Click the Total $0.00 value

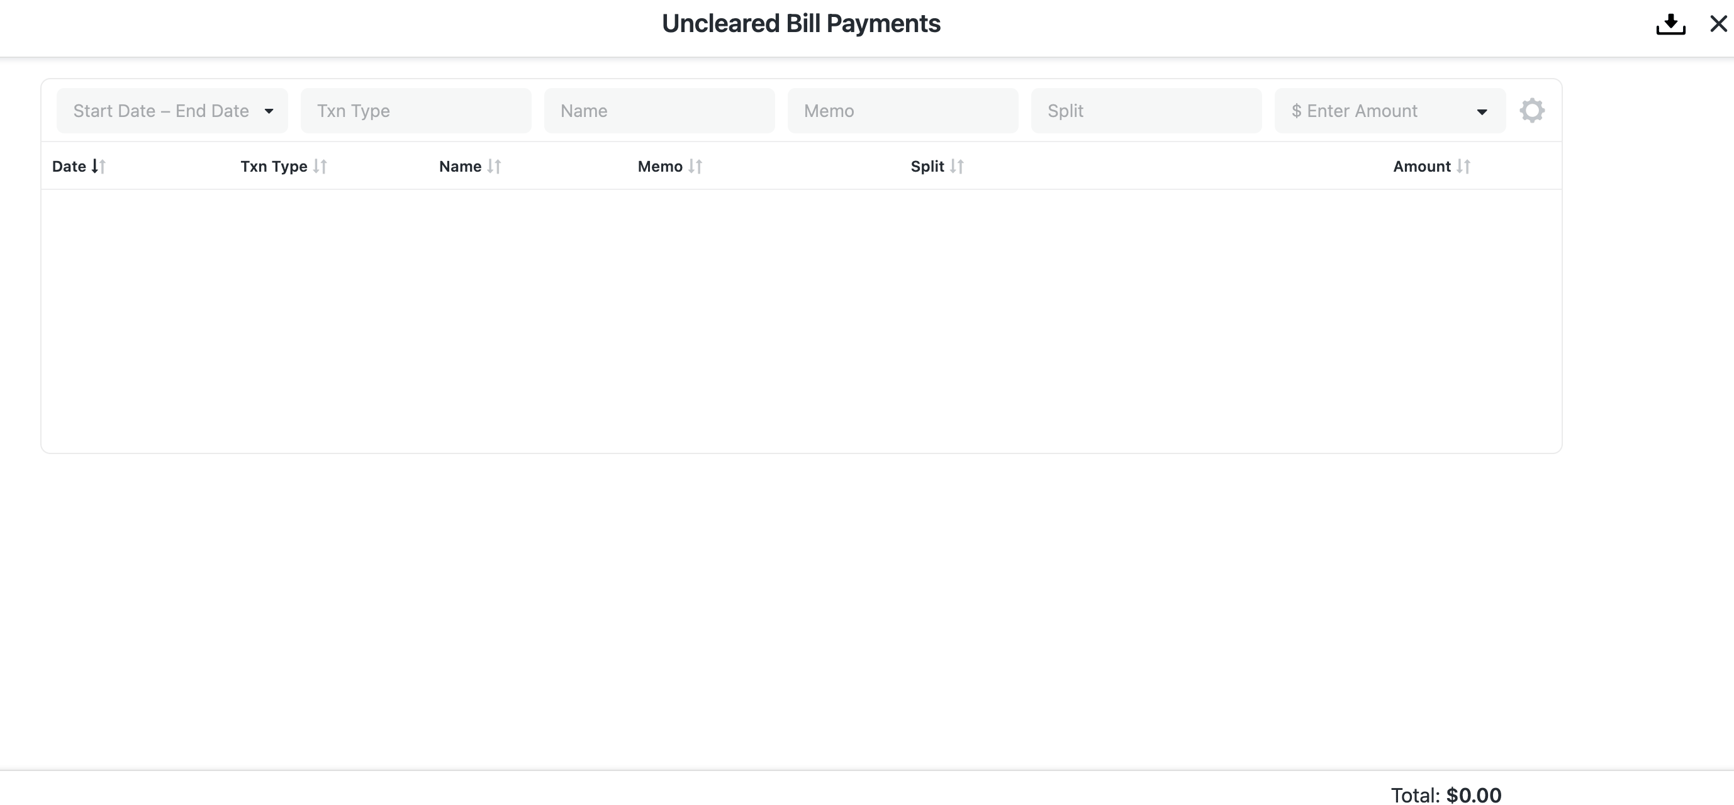coord(1473,794)
